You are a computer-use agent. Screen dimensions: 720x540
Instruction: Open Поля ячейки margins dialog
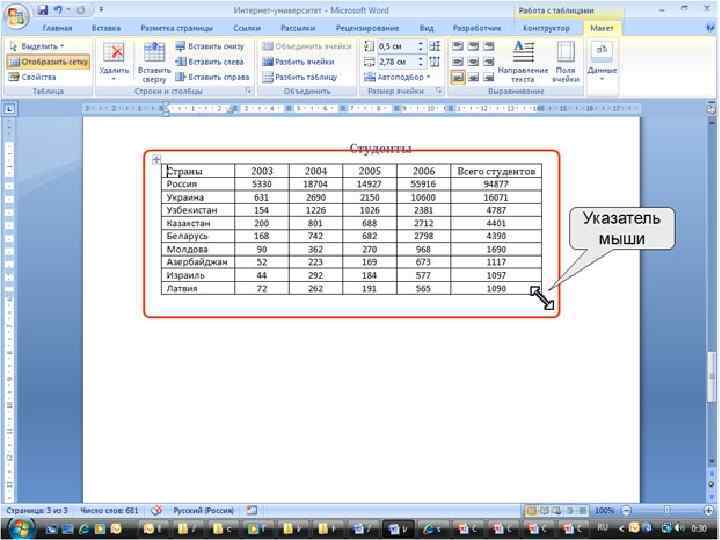pos(566,62)
